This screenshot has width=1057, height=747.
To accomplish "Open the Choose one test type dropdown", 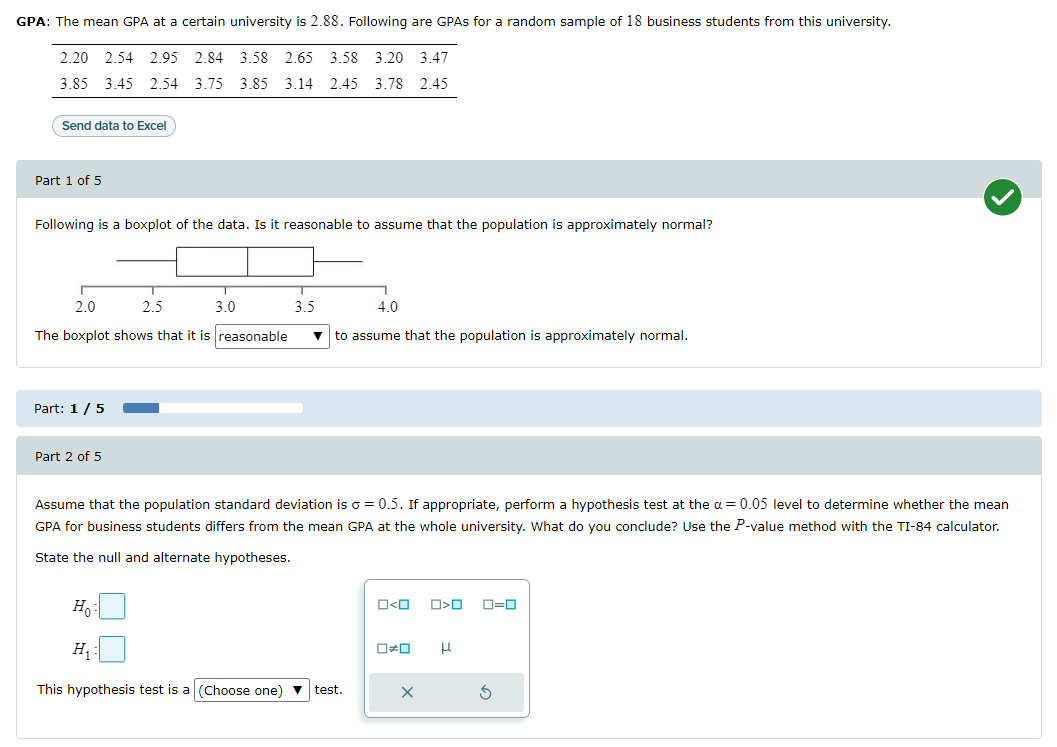I will click(x=250, y=690).
